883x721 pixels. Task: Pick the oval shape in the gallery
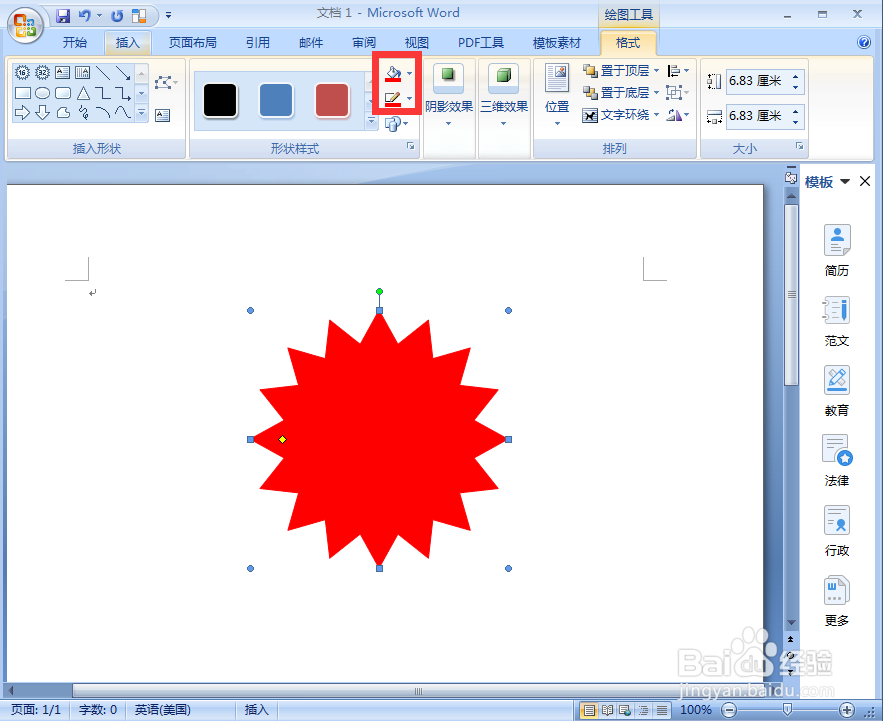43,93
